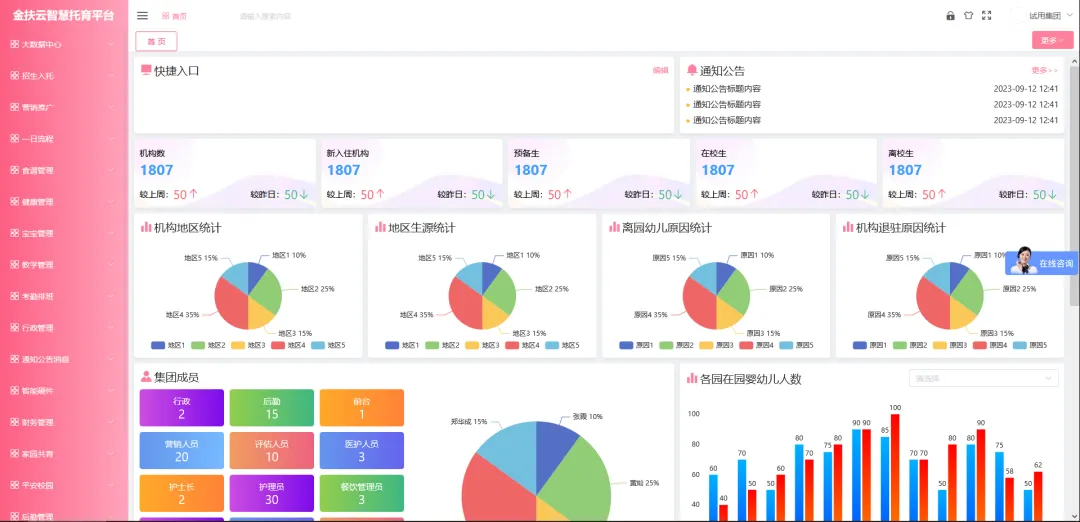Click the 金扶云智慧托育平台 title

pos(63,16)
